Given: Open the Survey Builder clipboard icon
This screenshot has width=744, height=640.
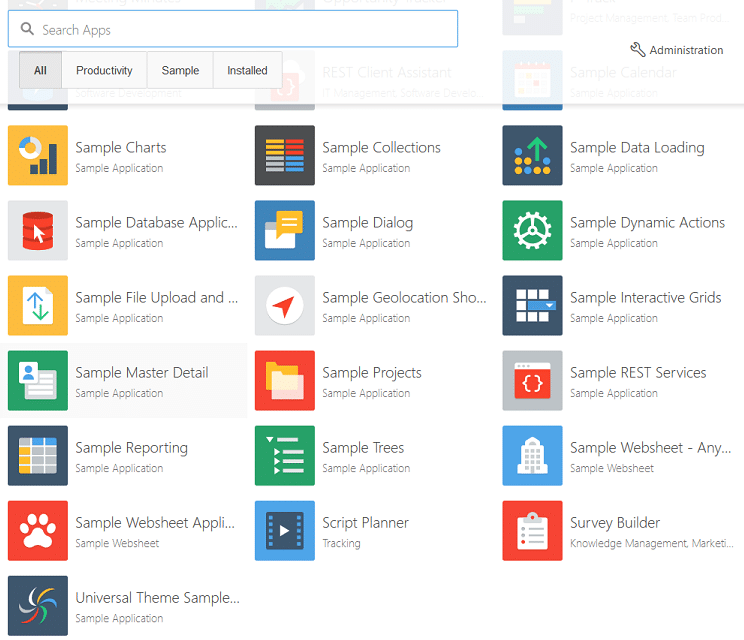Looking at the screenshot, I should click(532, 530).
